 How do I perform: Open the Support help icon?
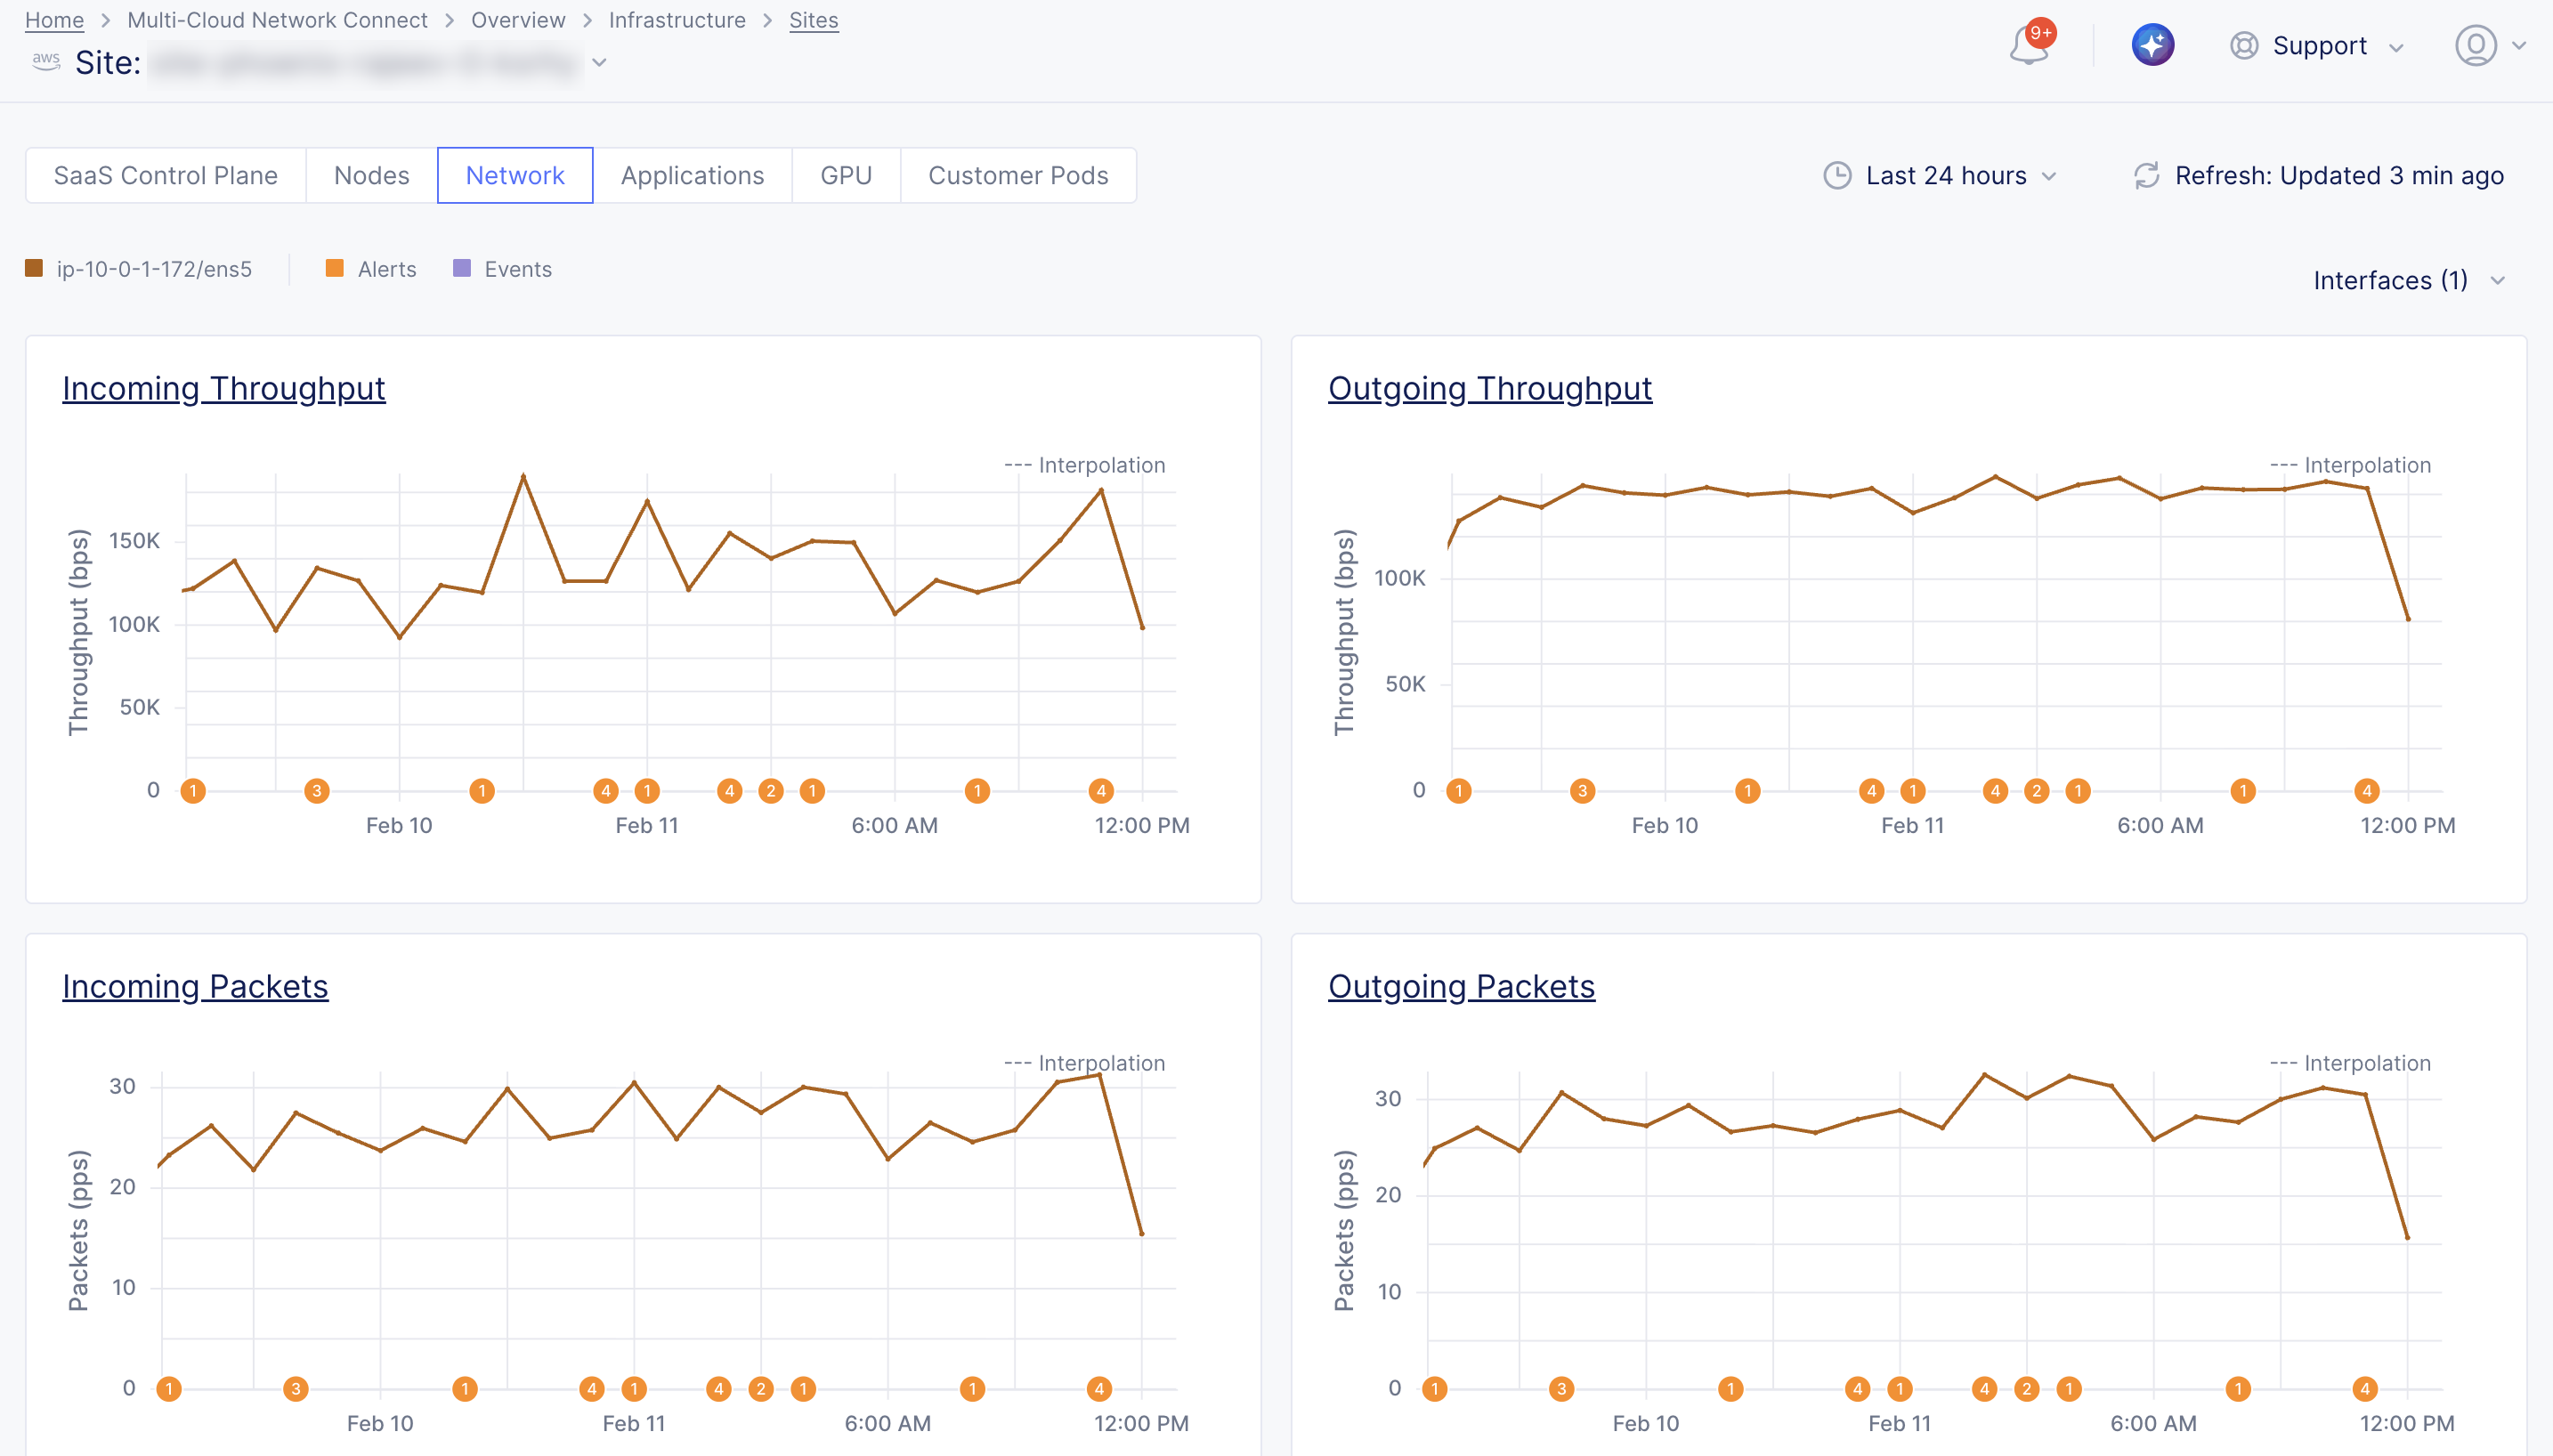pyautogui.click(x=2243, y=46)
